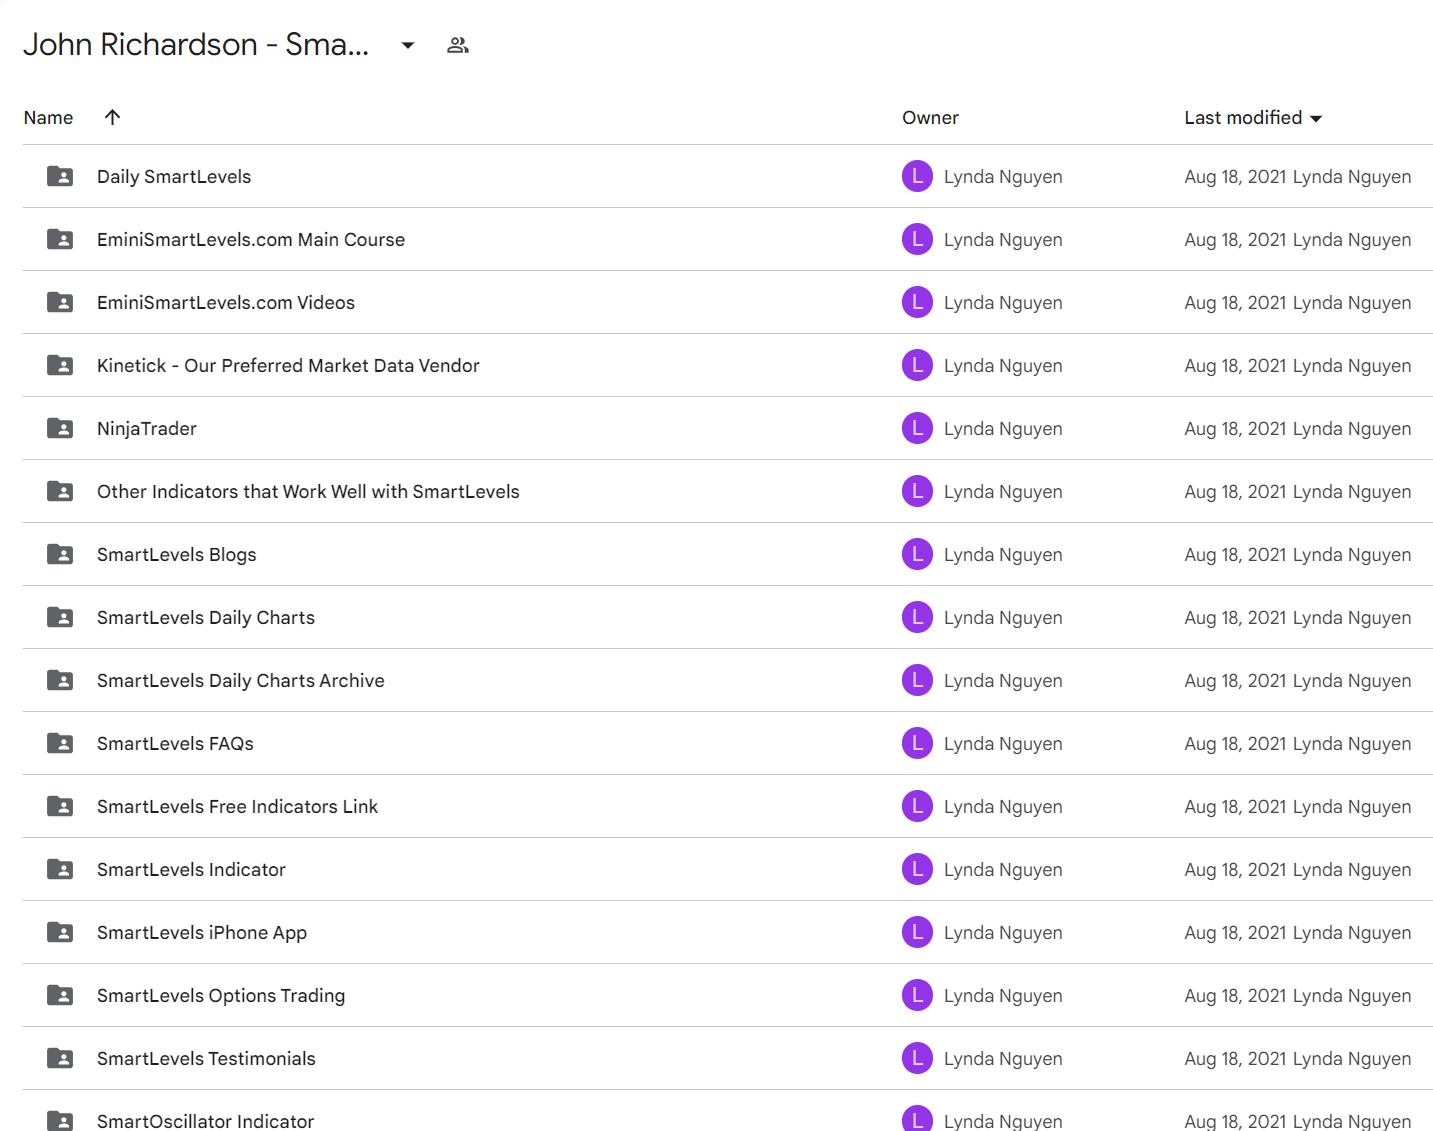The height and width of the screenshot is (1131, 1433).
Task: Click owner avatar in Kinetick row
Action: pyautogui.click(x=917, y=365)
